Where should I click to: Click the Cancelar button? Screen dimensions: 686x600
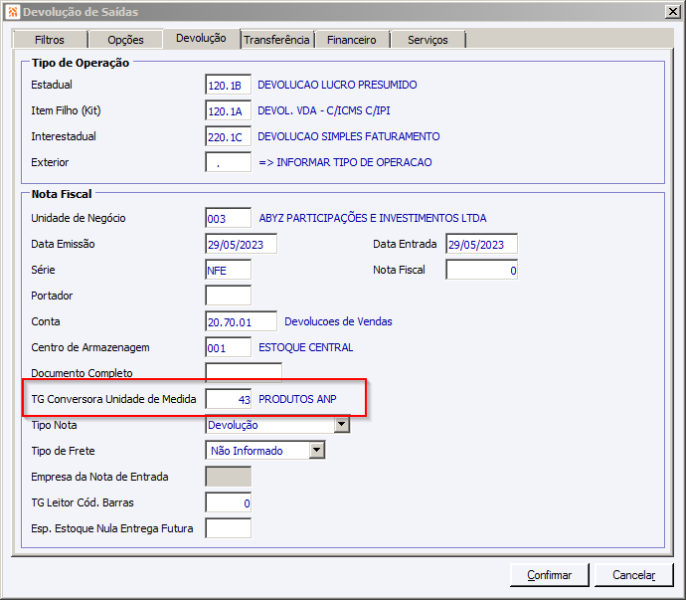pyautogui.click(x=634, y=575)
